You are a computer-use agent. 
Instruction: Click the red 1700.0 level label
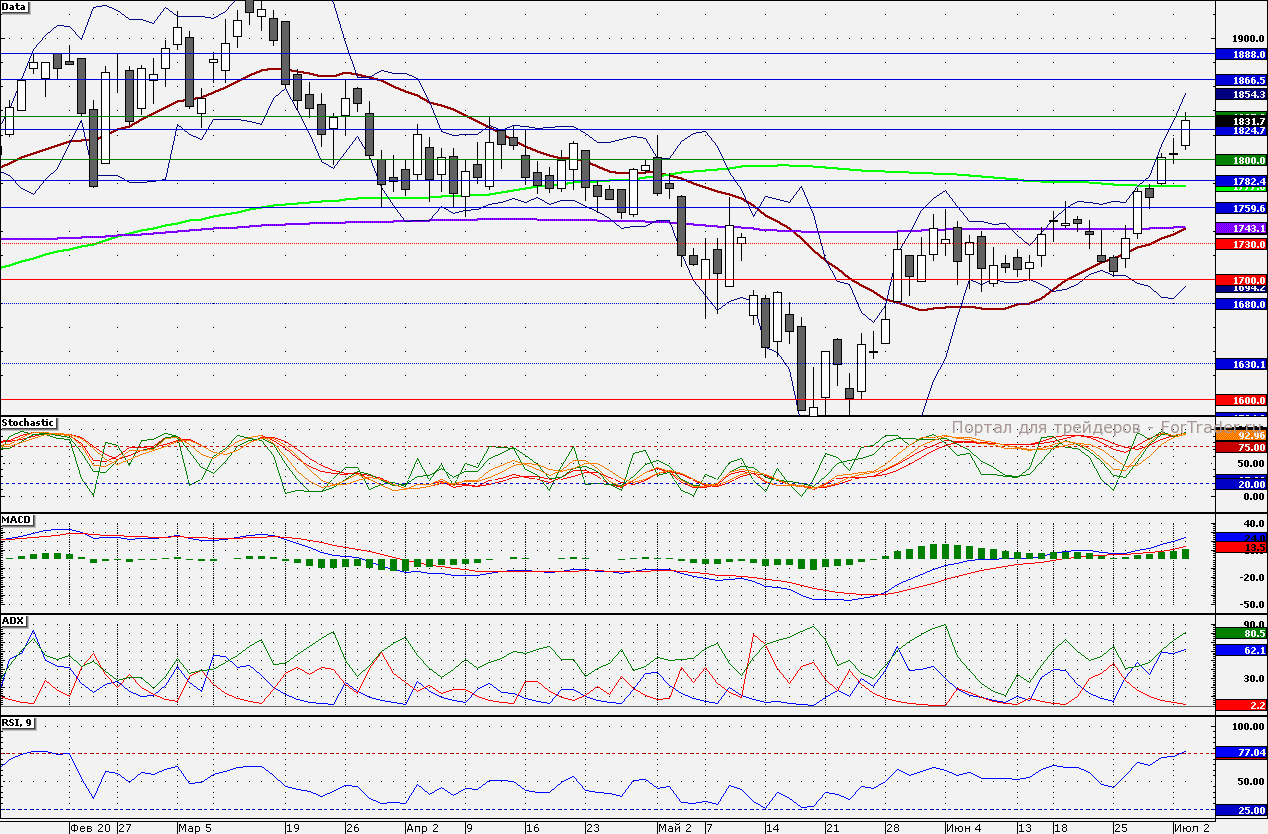point(1241,280)
